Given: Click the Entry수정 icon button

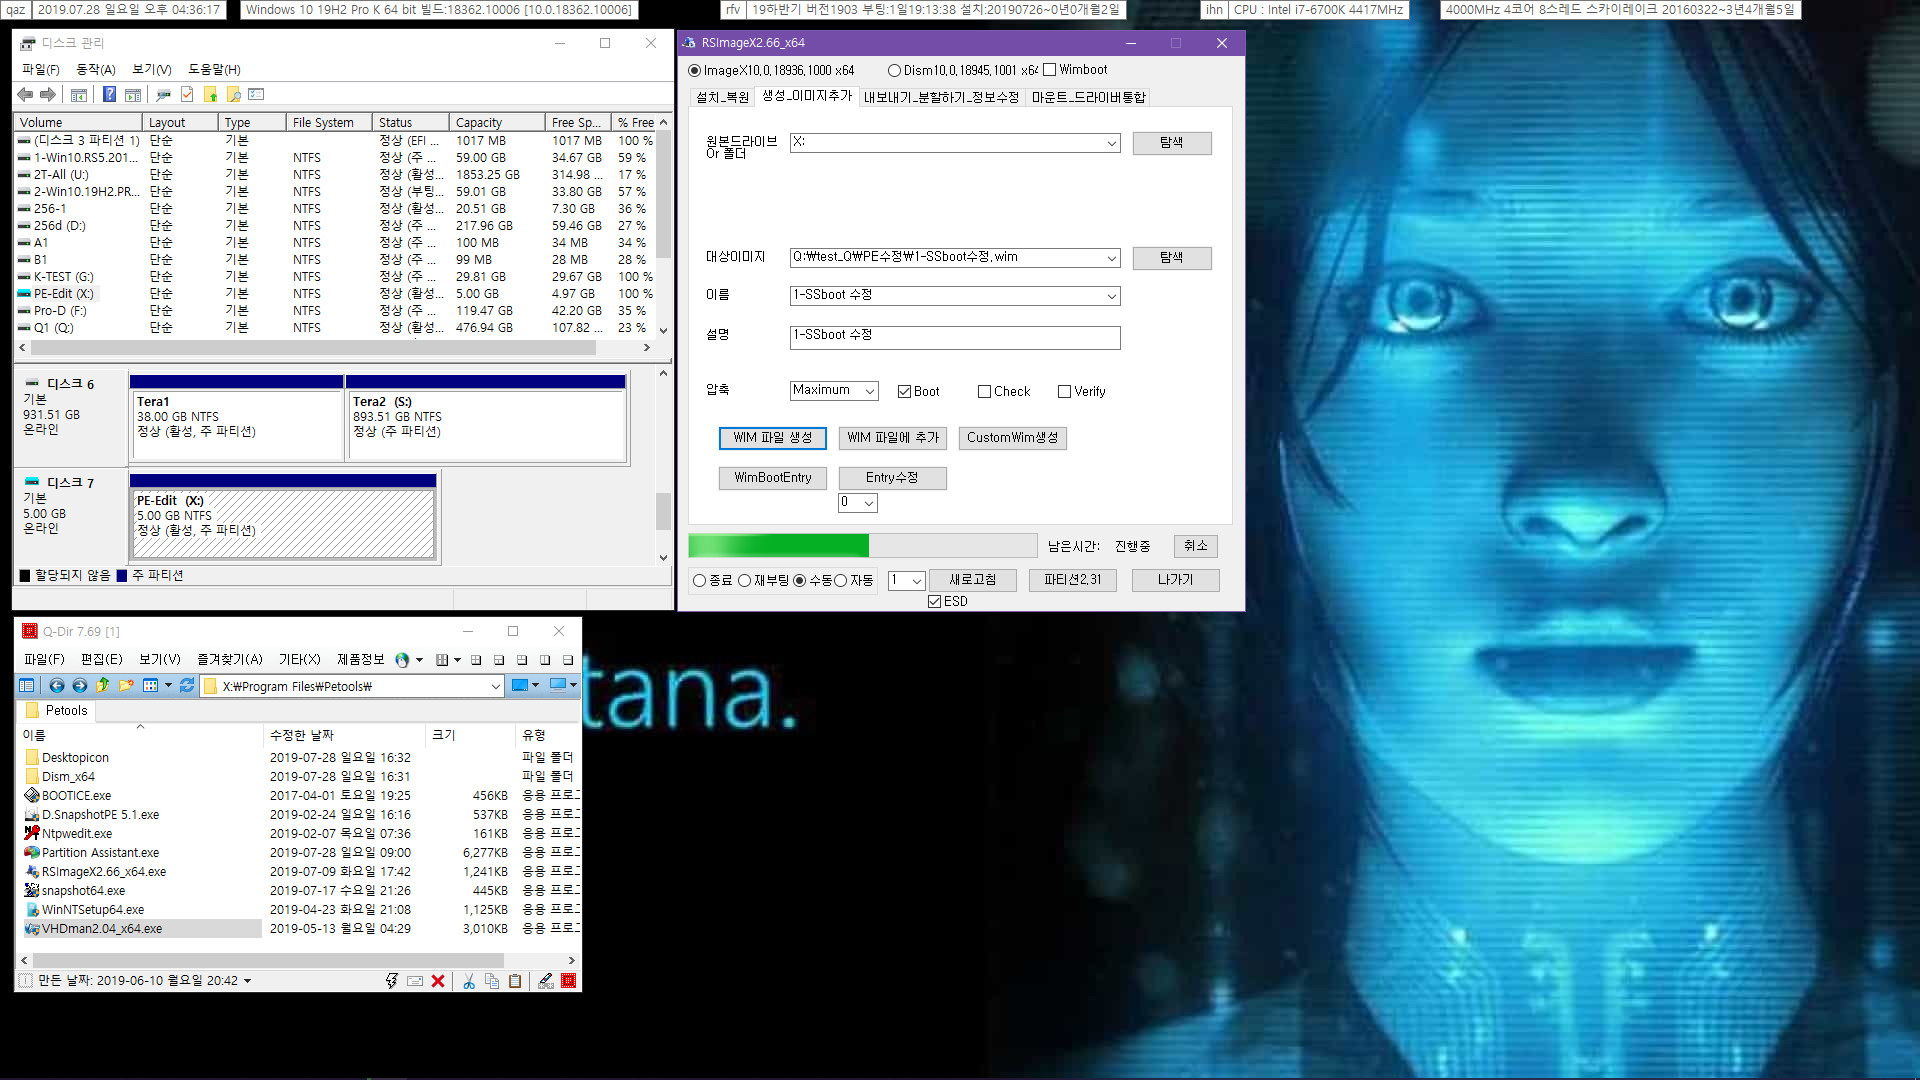Looking at the screenshot, I should pyautogui.click(x=891, y=477).
